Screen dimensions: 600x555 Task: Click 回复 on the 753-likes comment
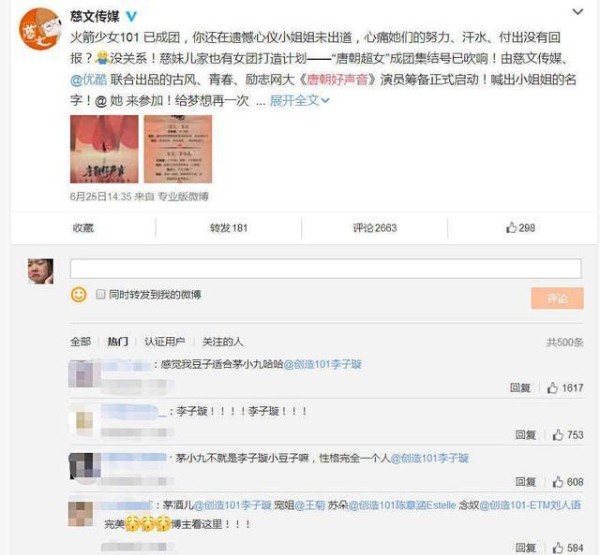click(525, 435)
